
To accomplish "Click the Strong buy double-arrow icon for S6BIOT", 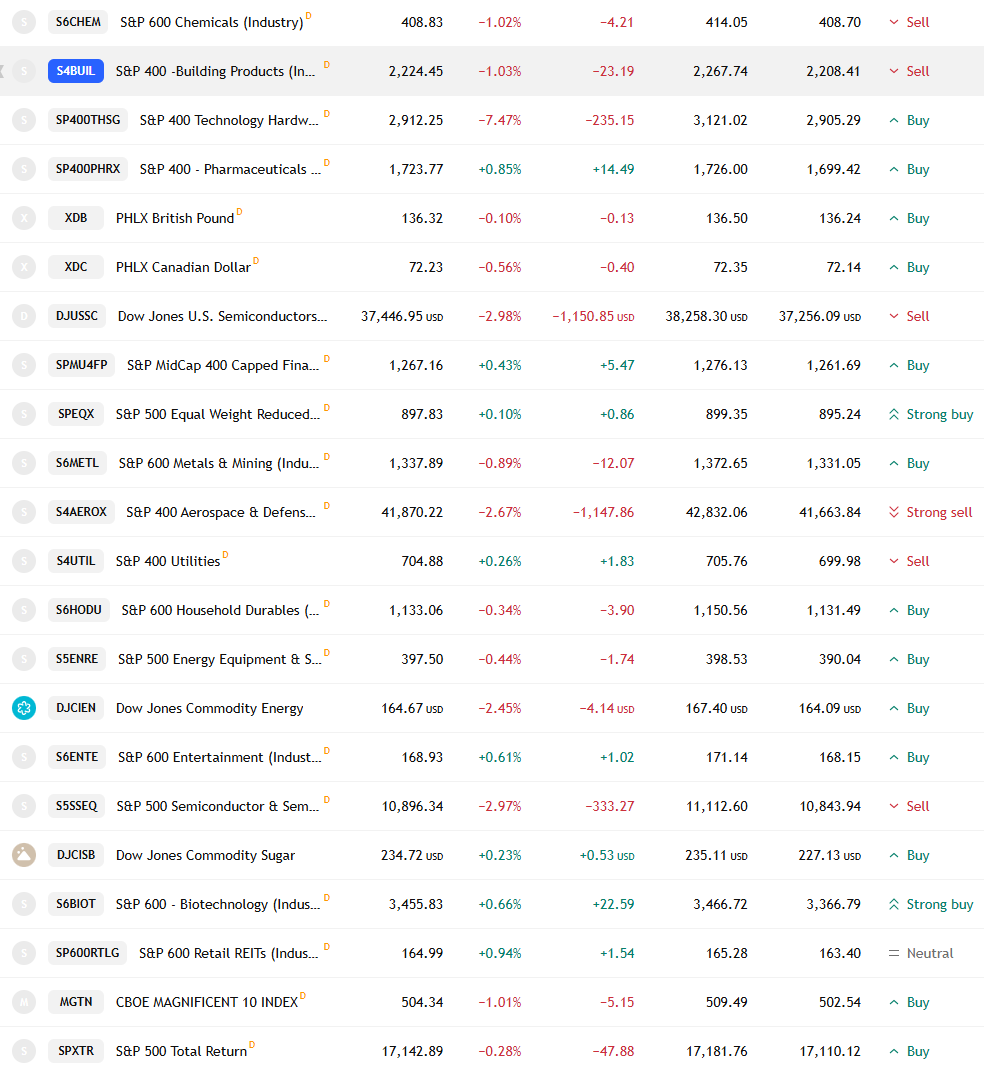I will click(x=894, y=904).
